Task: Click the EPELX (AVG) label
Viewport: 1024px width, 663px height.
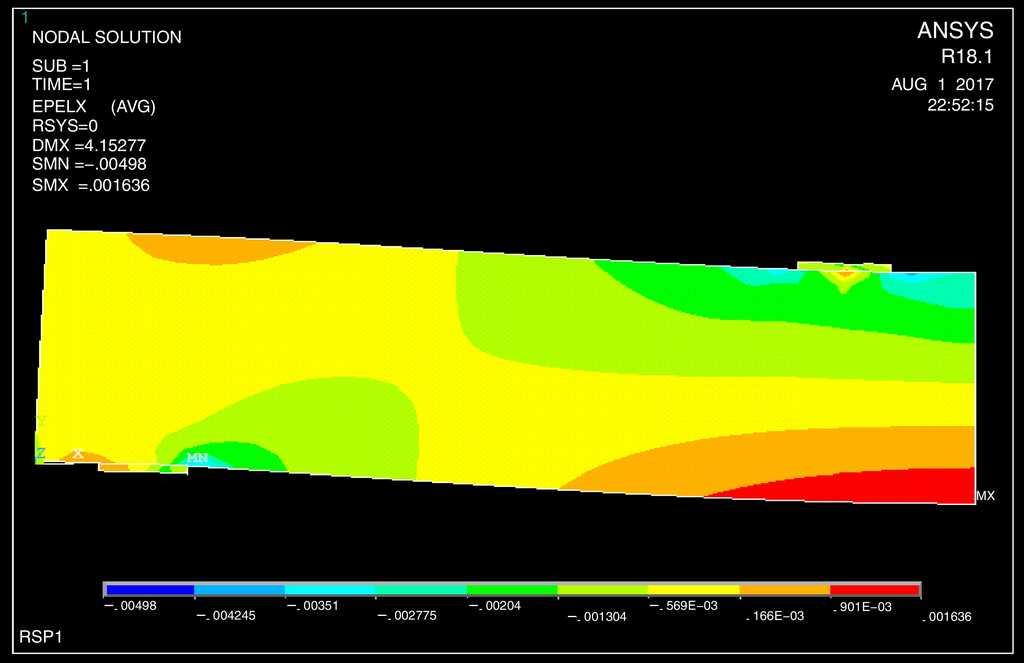Action: pos(94,106)
